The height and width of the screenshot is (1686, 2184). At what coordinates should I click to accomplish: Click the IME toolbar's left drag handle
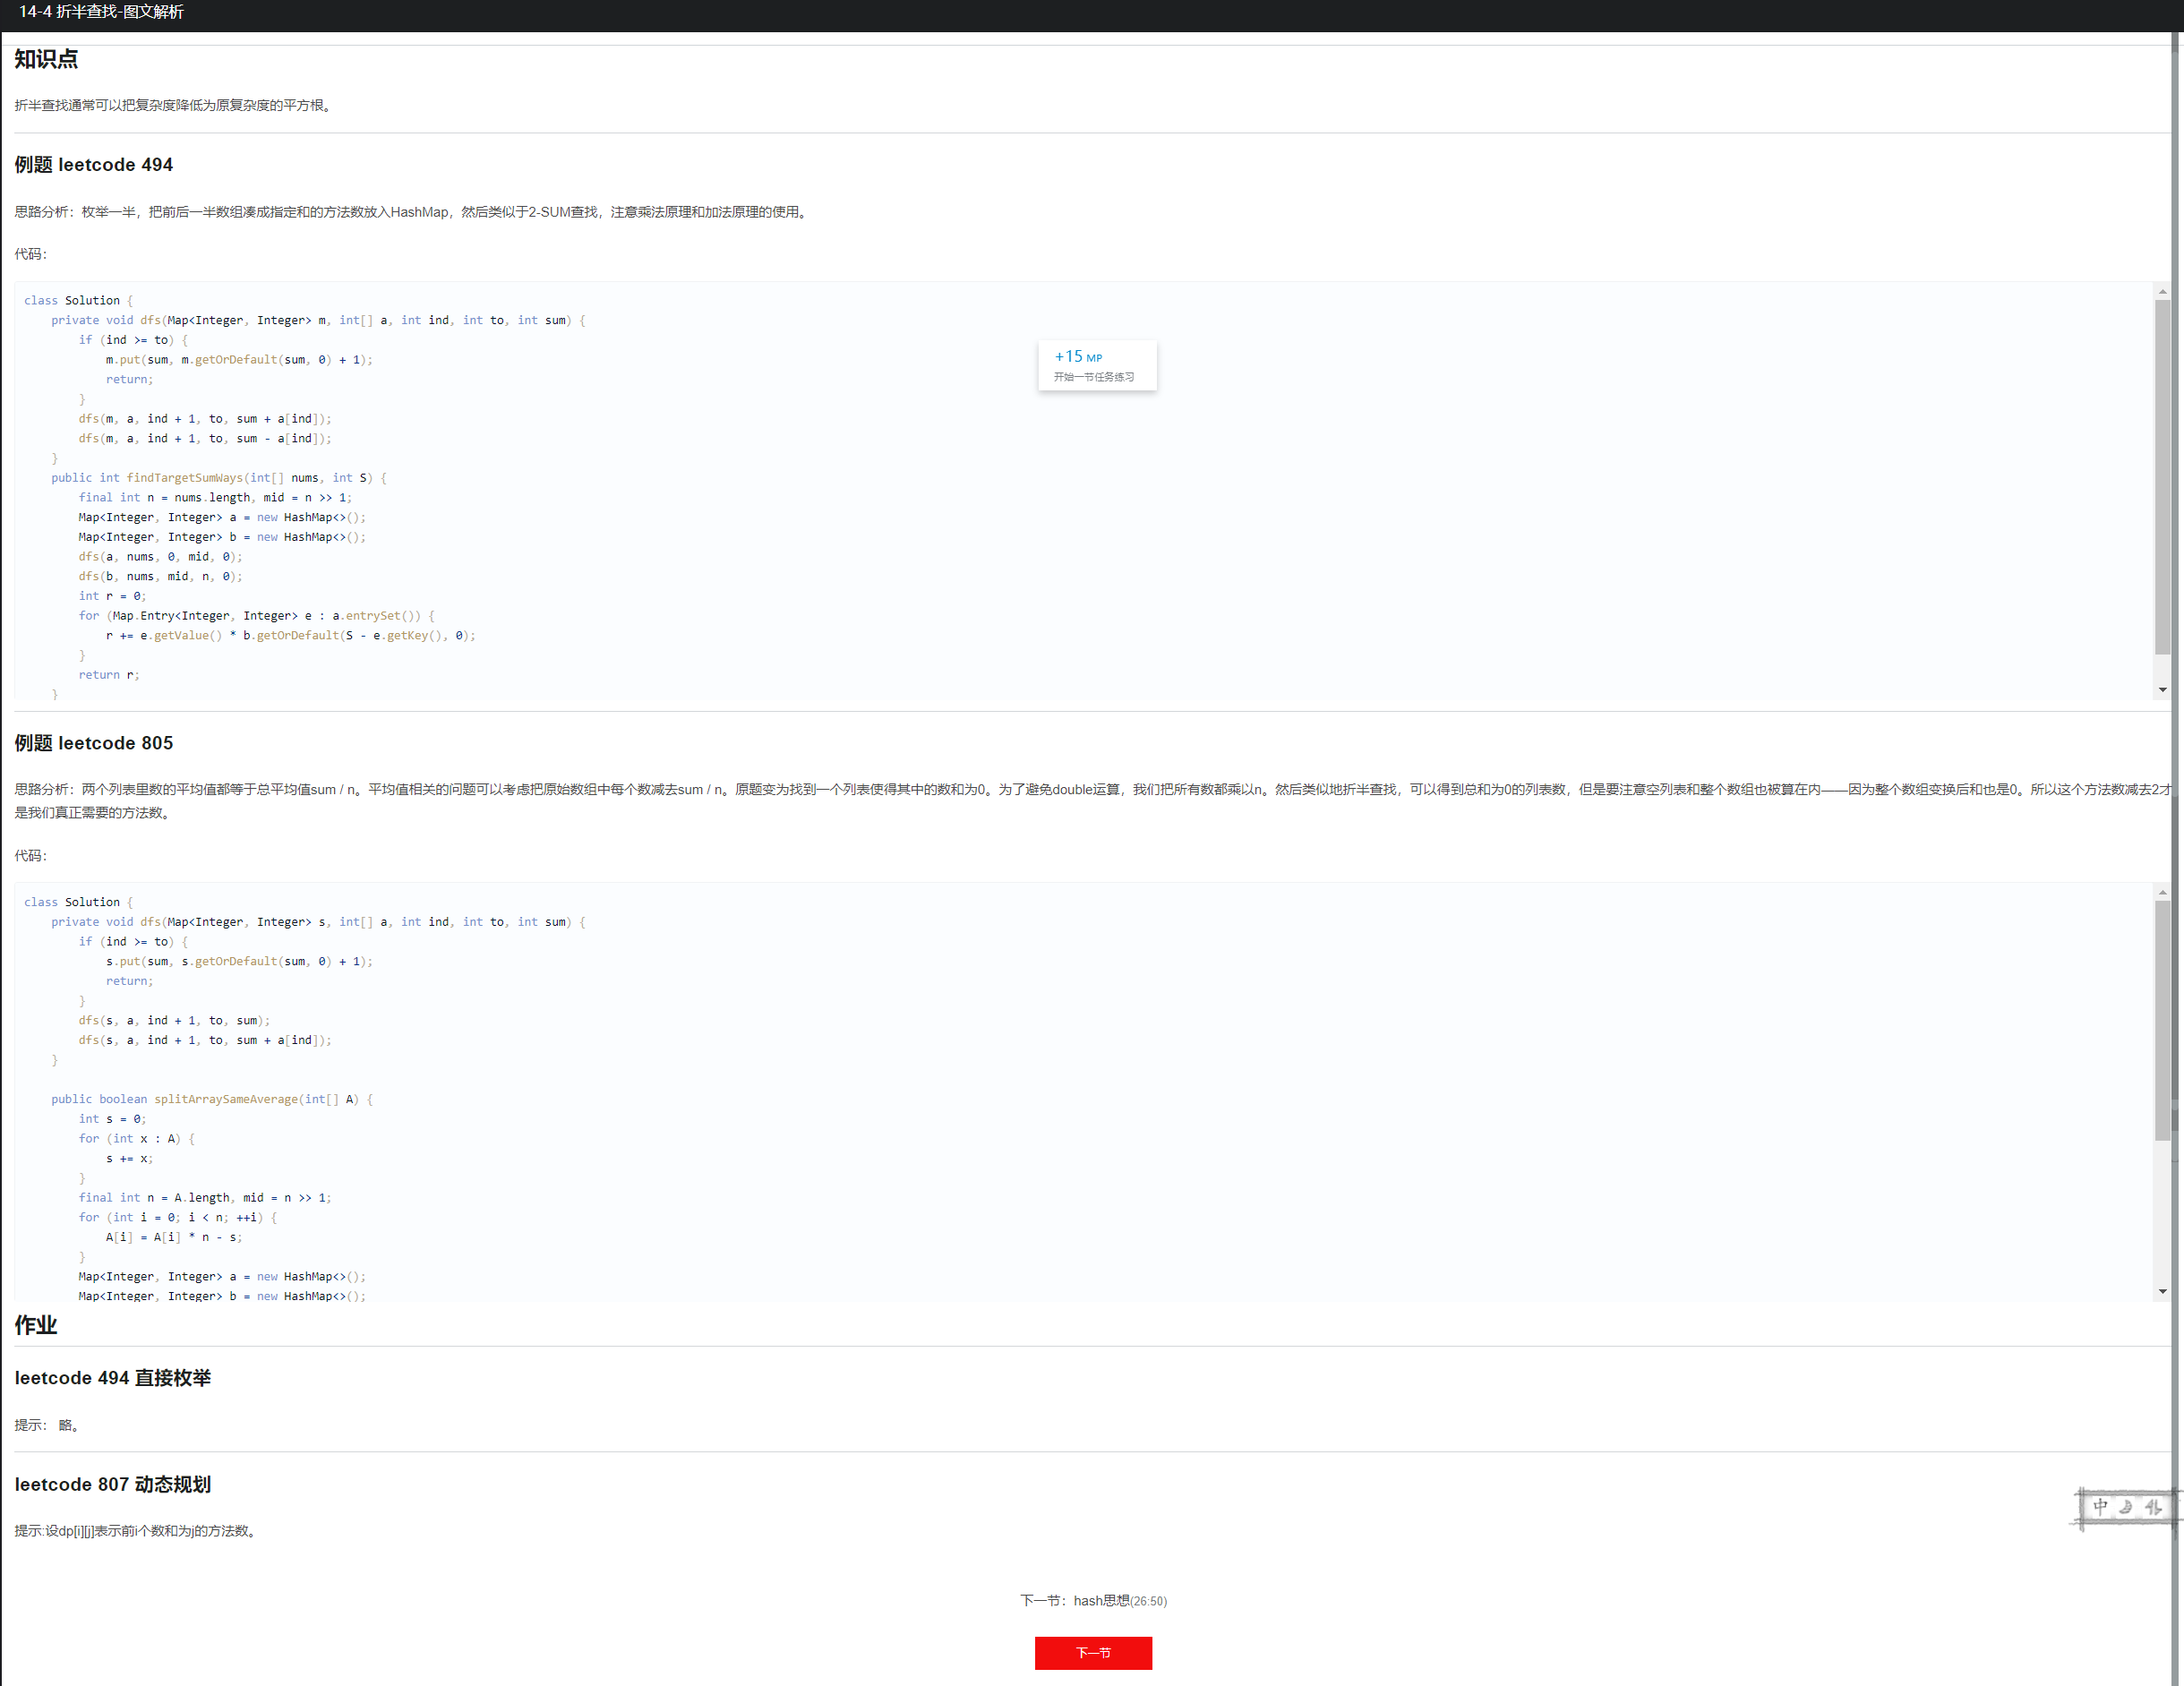(x=2081, y=1508)
